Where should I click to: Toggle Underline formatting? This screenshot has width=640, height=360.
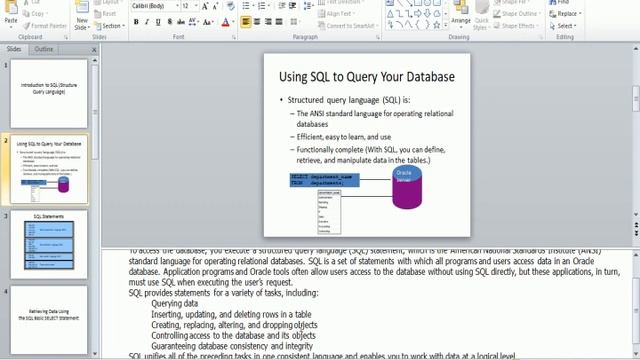pos(158,22)
